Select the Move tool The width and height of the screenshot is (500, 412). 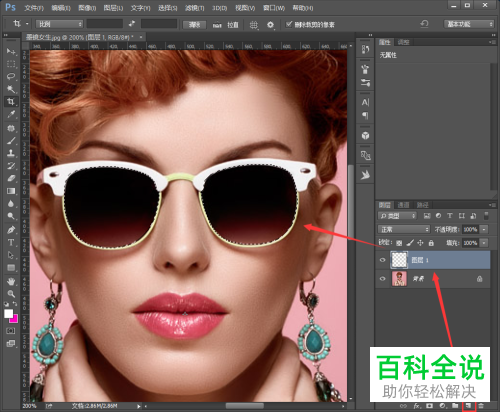11,51
